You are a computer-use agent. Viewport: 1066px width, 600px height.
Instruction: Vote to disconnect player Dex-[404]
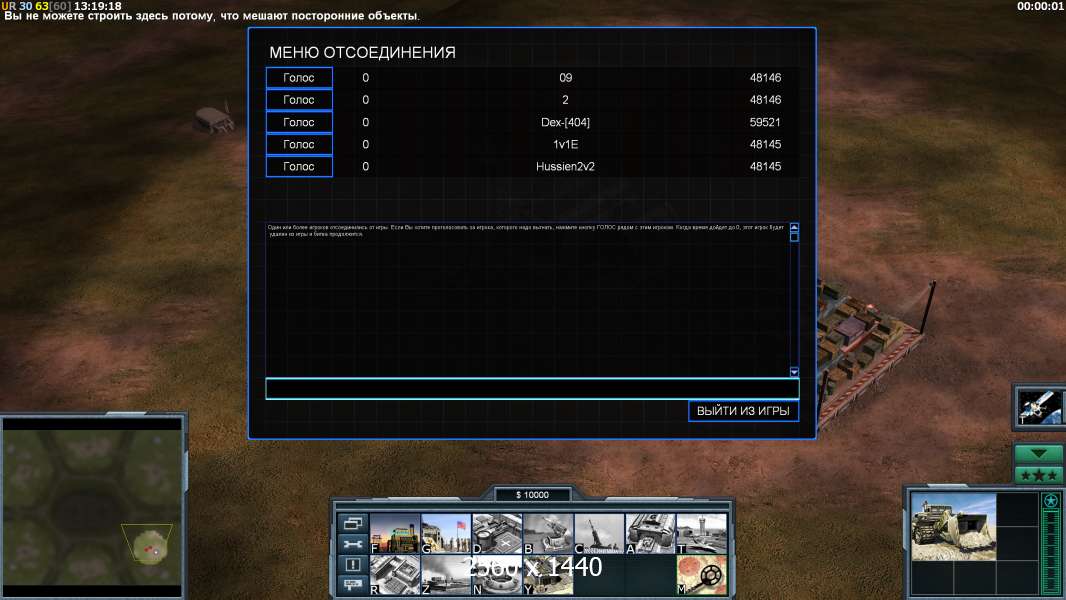click(x=299, y=122)
